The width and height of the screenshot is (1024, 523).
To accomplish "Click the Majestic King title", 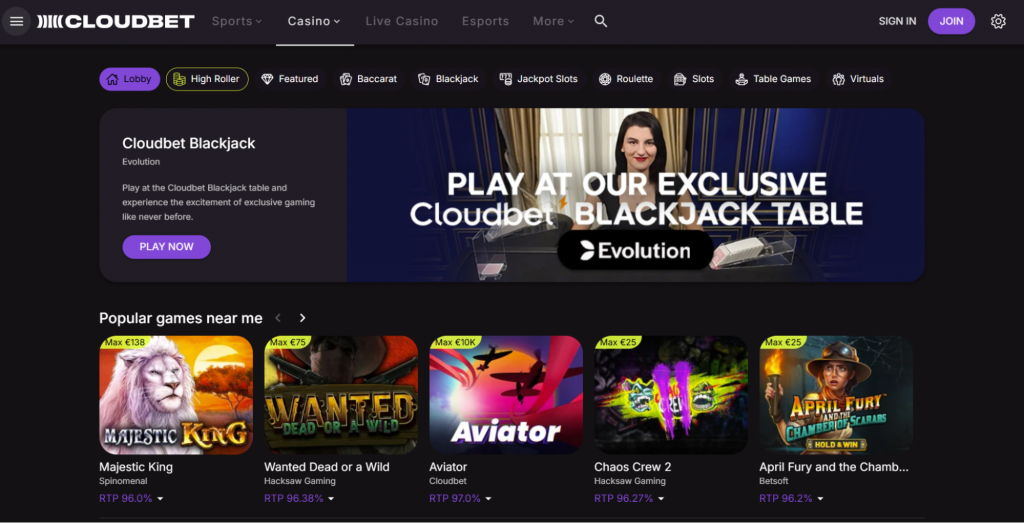I will click(x=136, y=467).
